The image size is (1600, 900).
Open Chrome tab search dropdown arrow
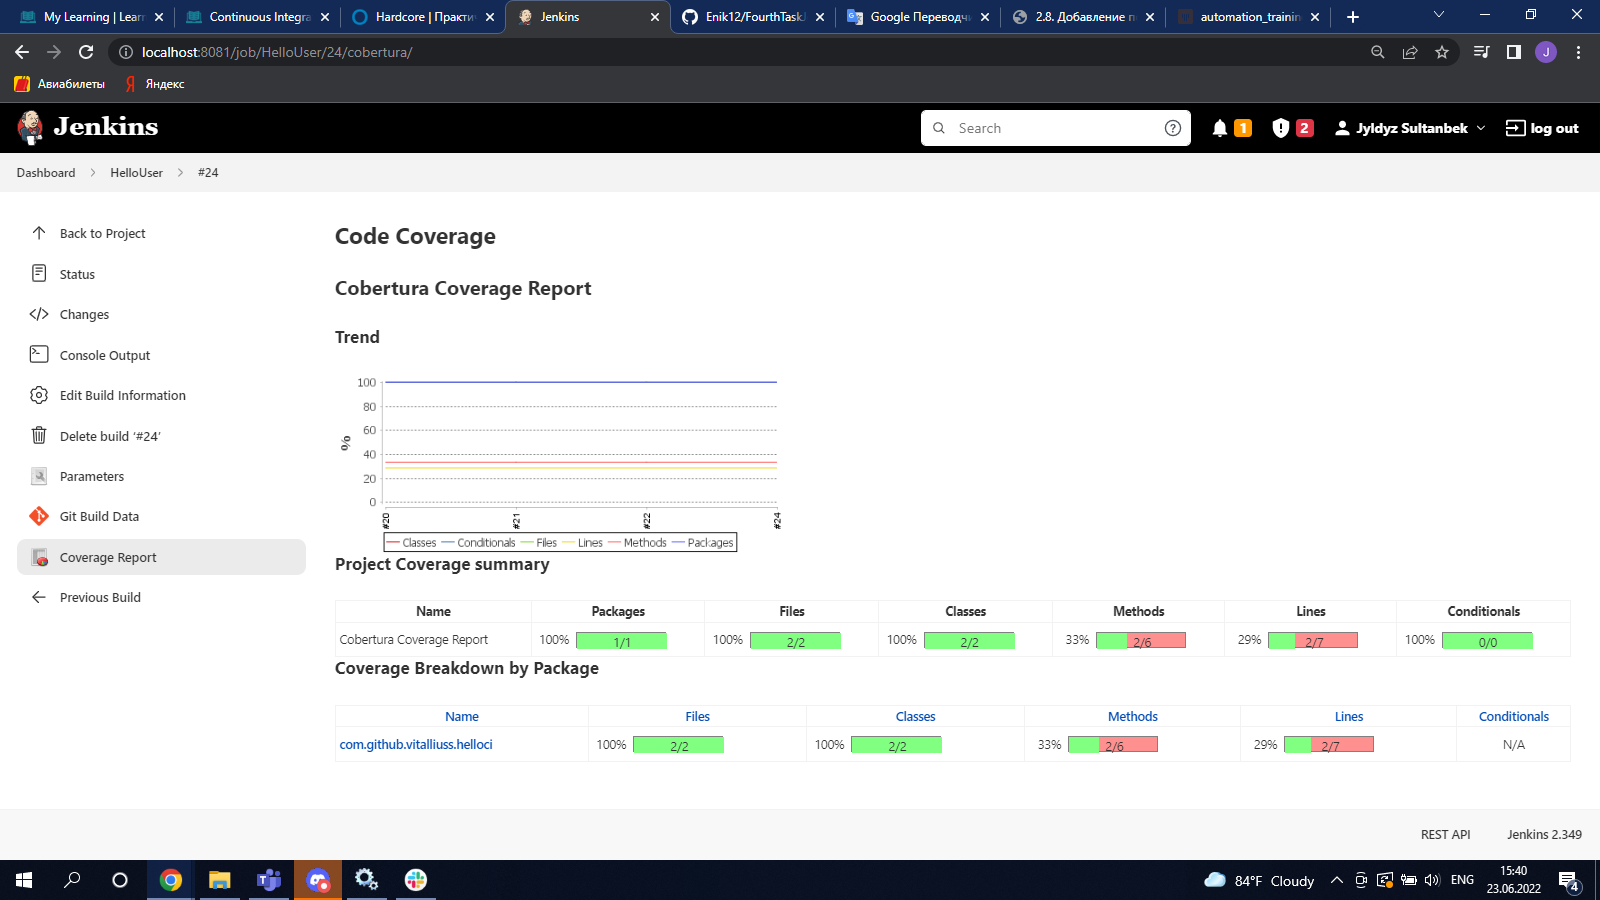[x=1439, y=15]
